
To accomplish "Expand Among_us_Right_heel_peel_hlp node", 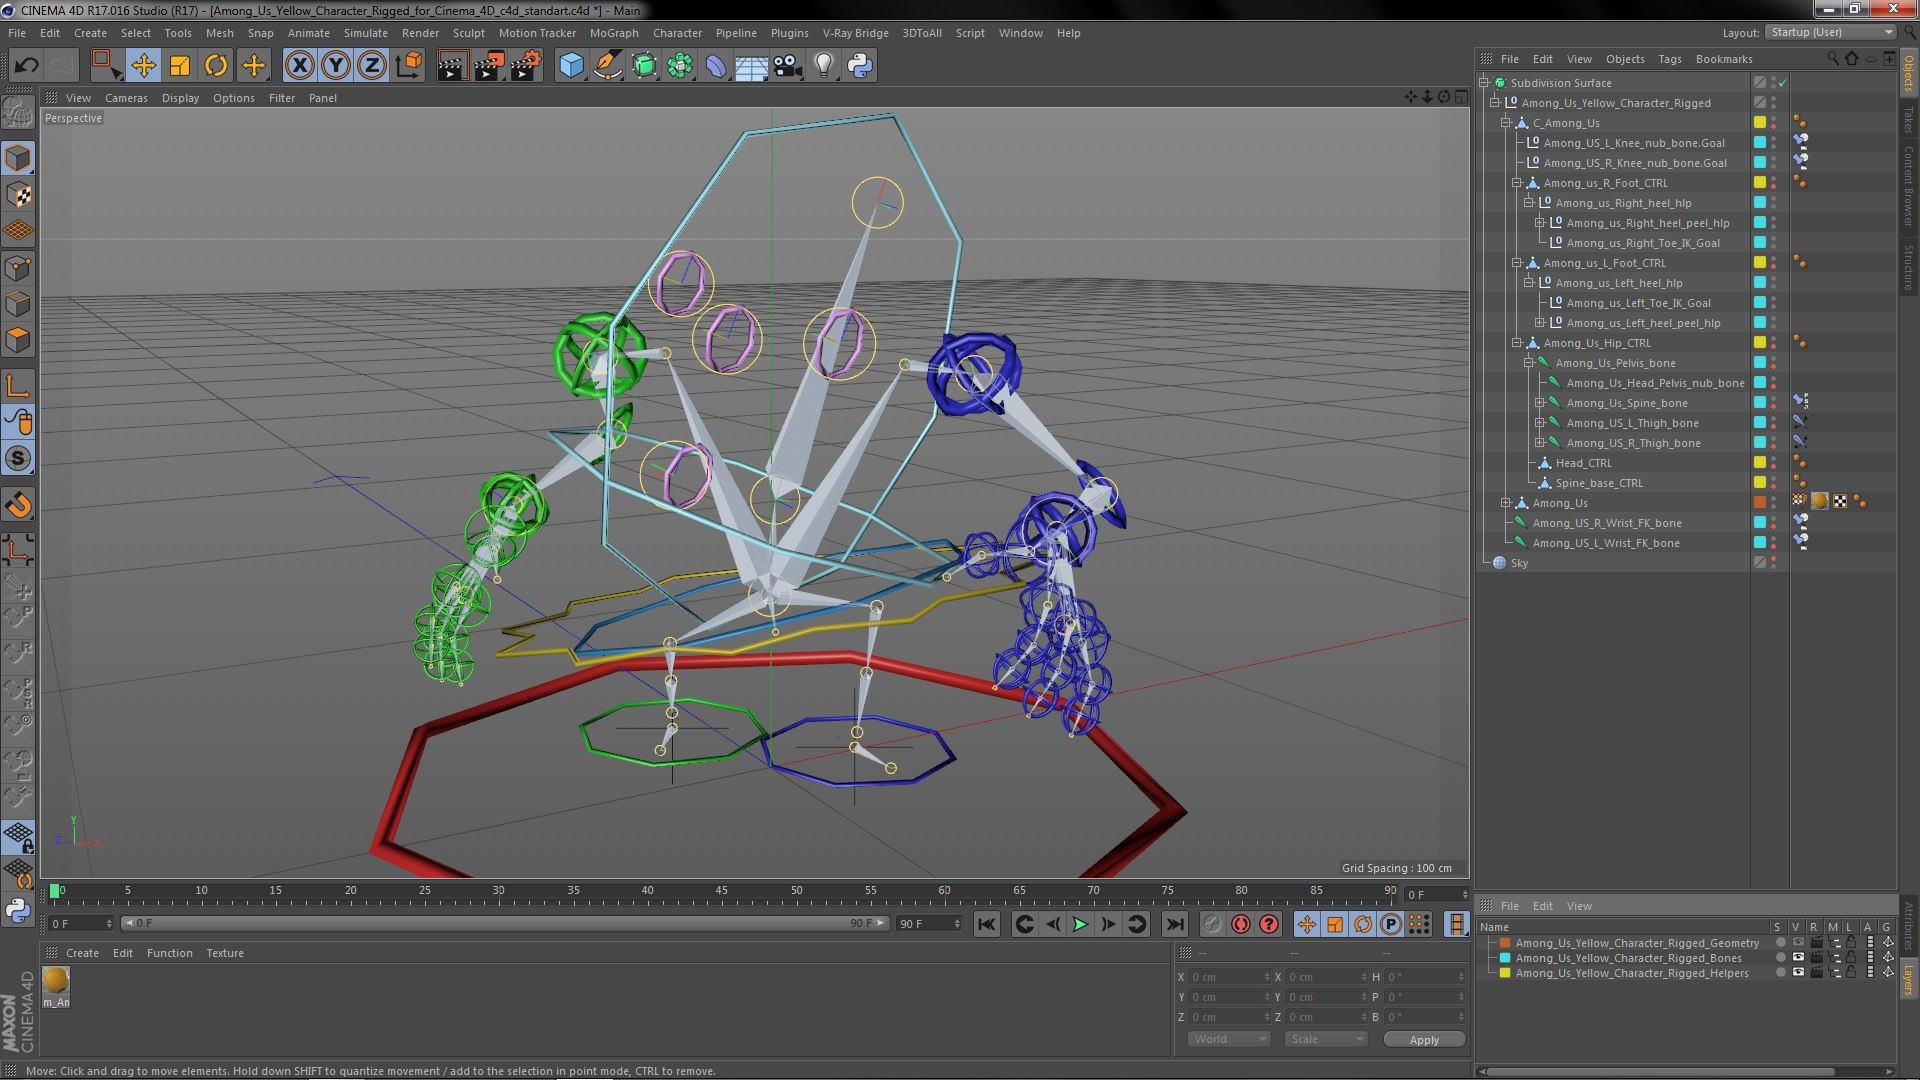I will (x=1540, y=223).
